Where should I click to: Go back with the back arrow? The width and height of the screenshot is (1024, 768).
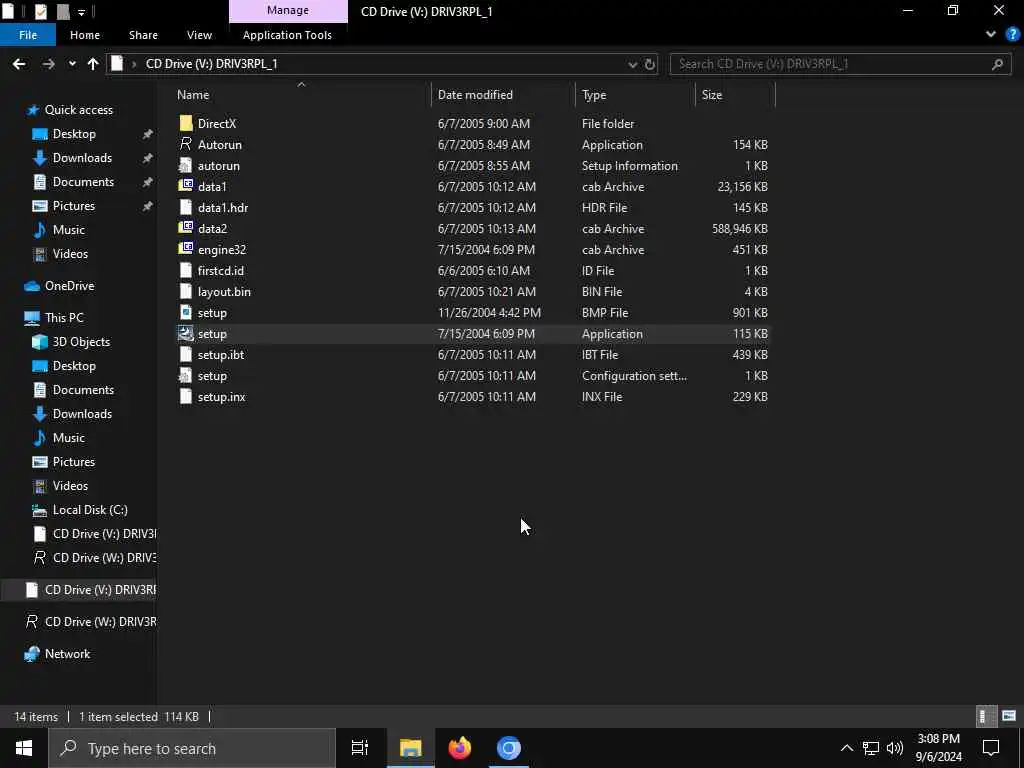(19, 64)
